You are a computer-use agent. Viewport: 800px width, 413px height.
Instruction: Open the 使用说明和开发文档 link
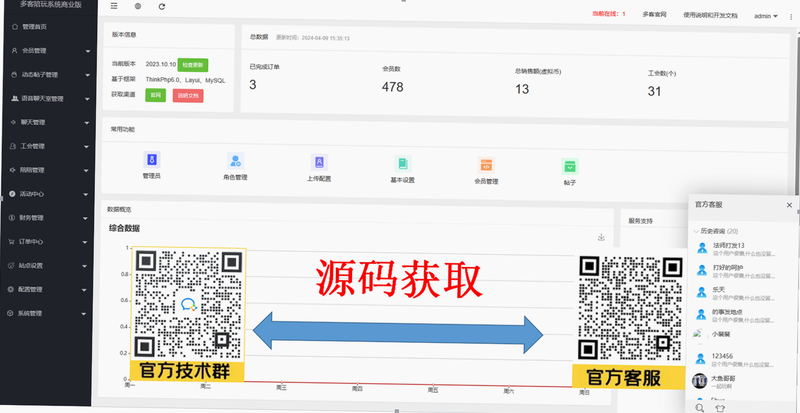[x=710, y=15]
